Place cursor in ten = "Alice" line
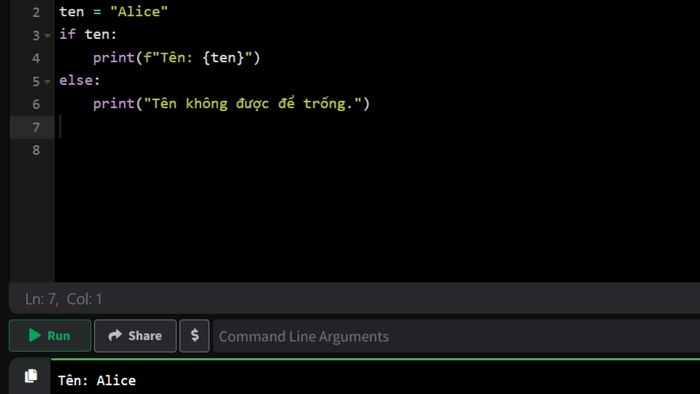Screen dimensions: 700x394 tap(113, 12)
